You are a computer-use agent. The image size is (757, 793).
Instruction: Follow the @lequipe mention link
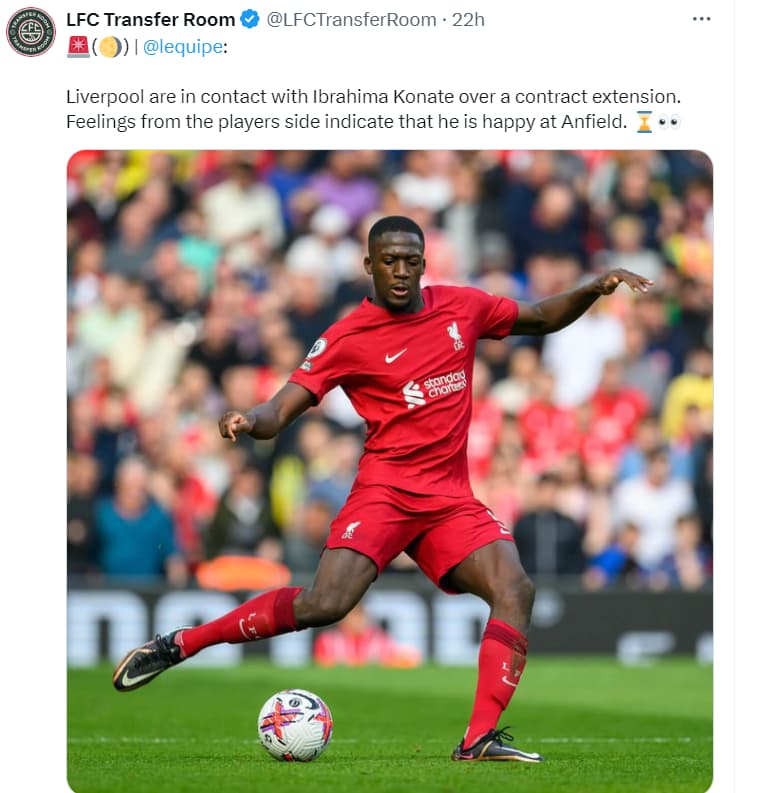pyautogui.click(x=183, y=47)
